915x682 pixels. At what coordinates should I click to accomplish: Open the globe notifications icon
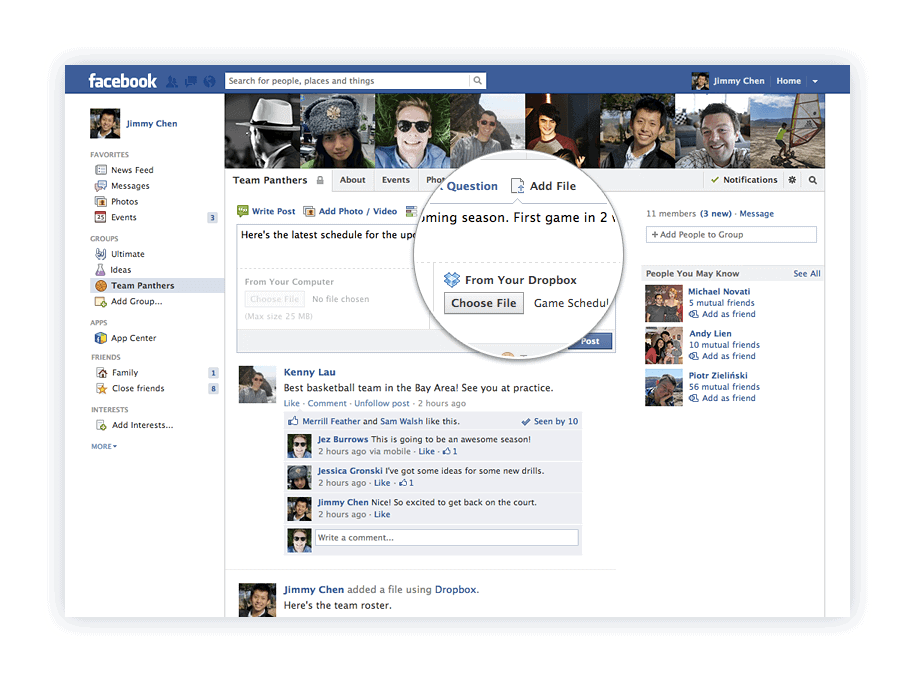[208, 80]
